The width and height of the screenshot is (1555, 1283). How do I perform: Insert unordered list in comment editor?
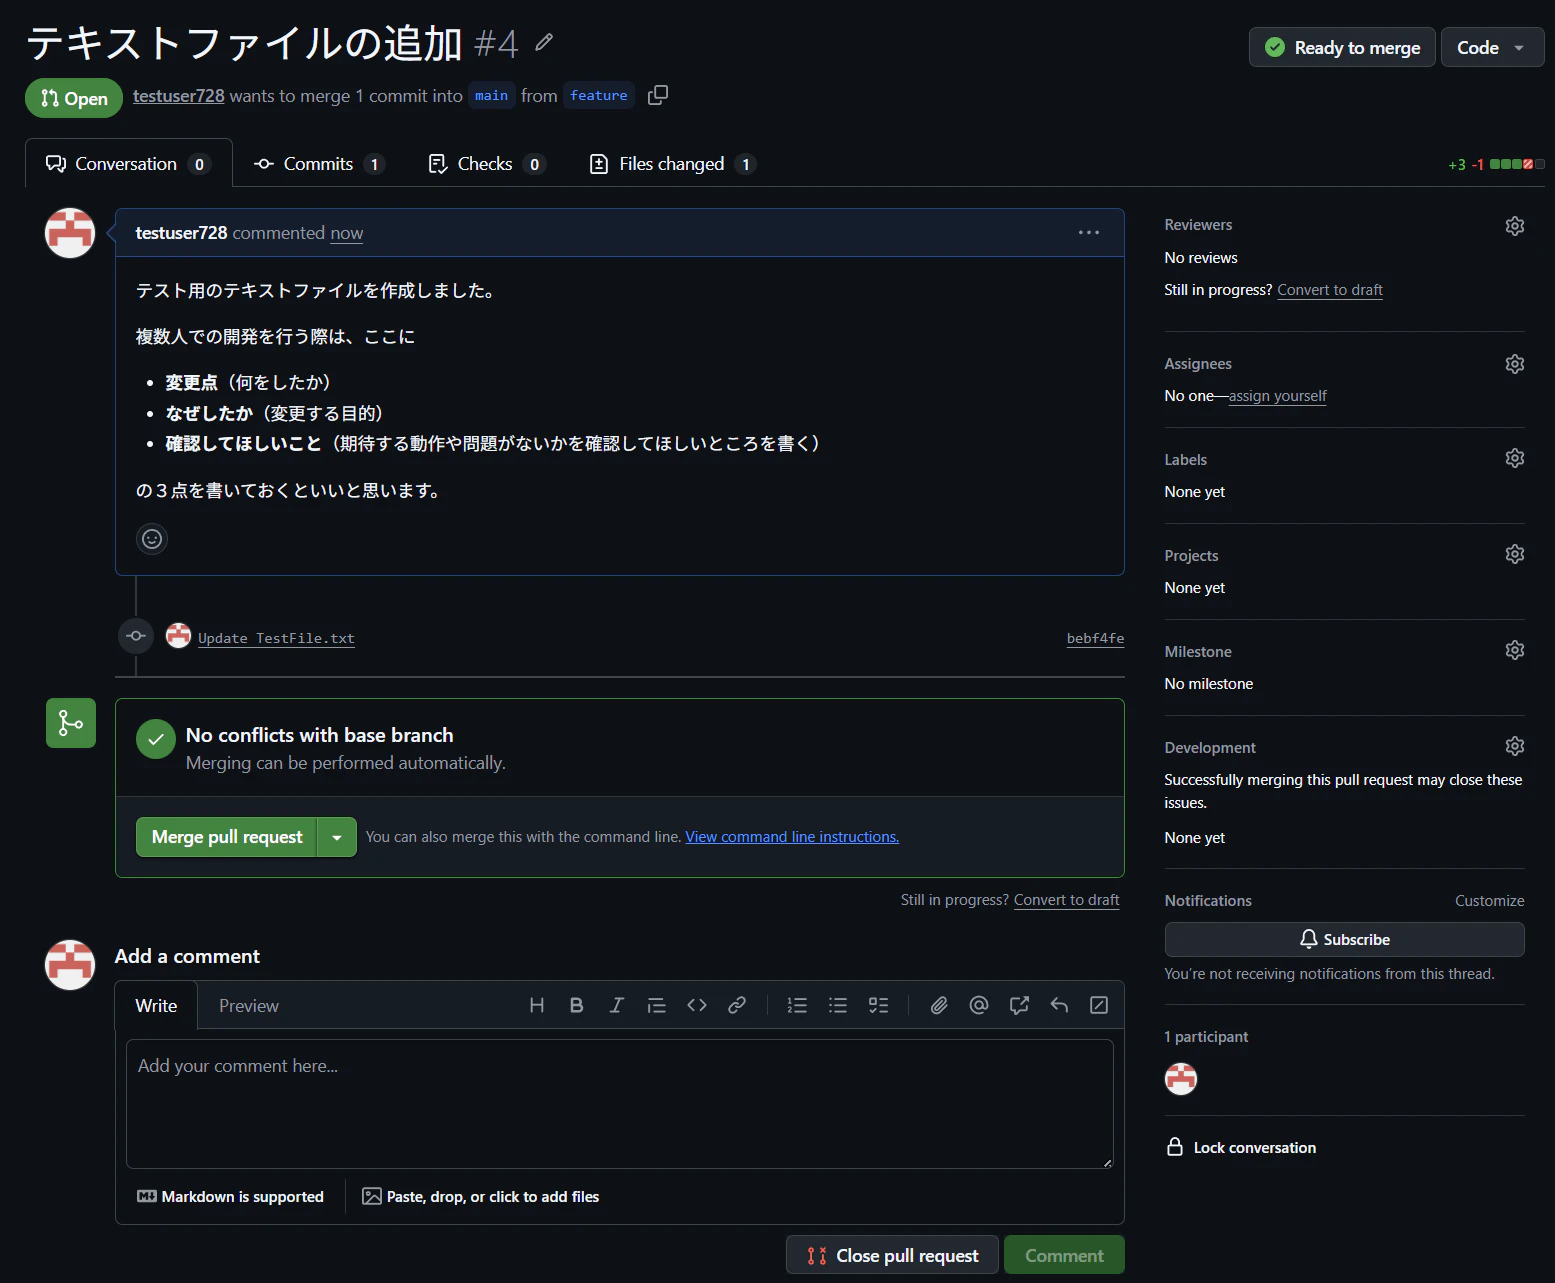point(838,1005)
